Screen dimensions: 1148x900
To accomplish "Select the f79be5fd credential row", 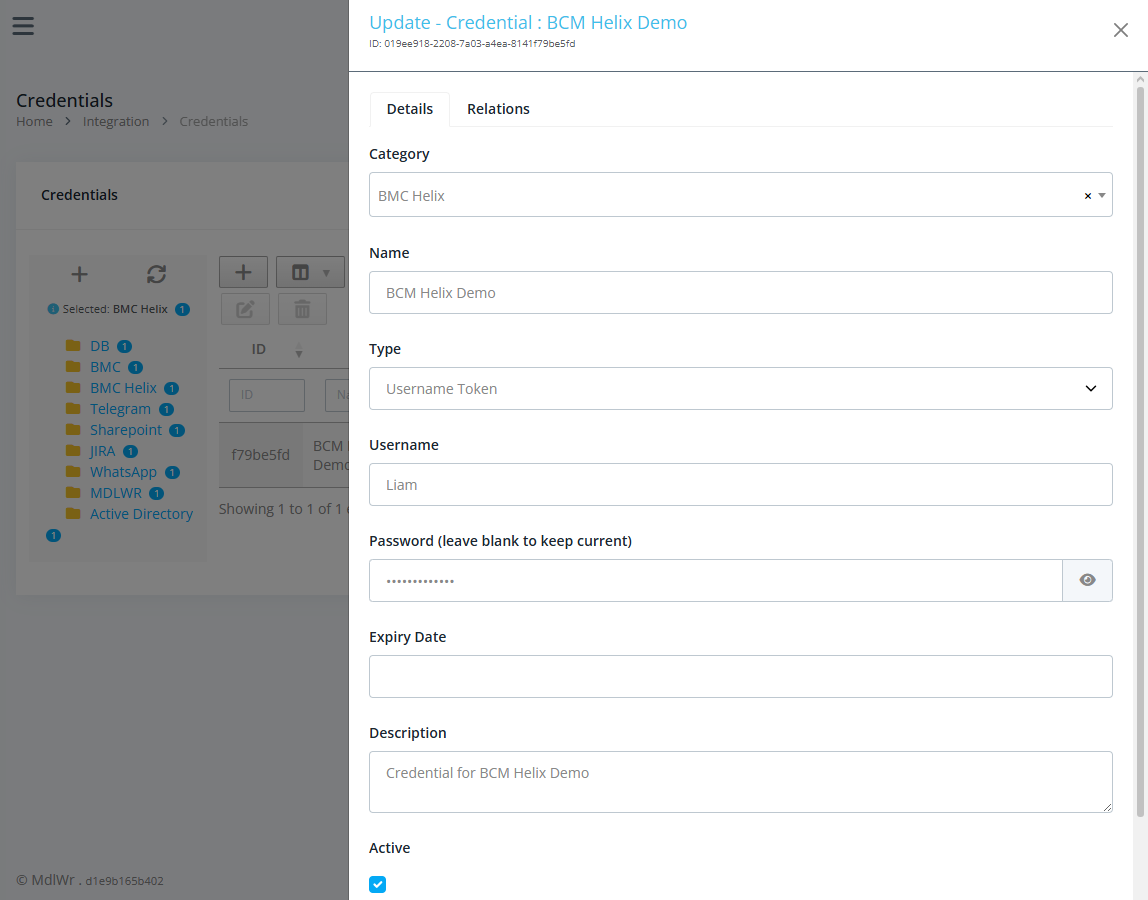I will coord(284,455).
